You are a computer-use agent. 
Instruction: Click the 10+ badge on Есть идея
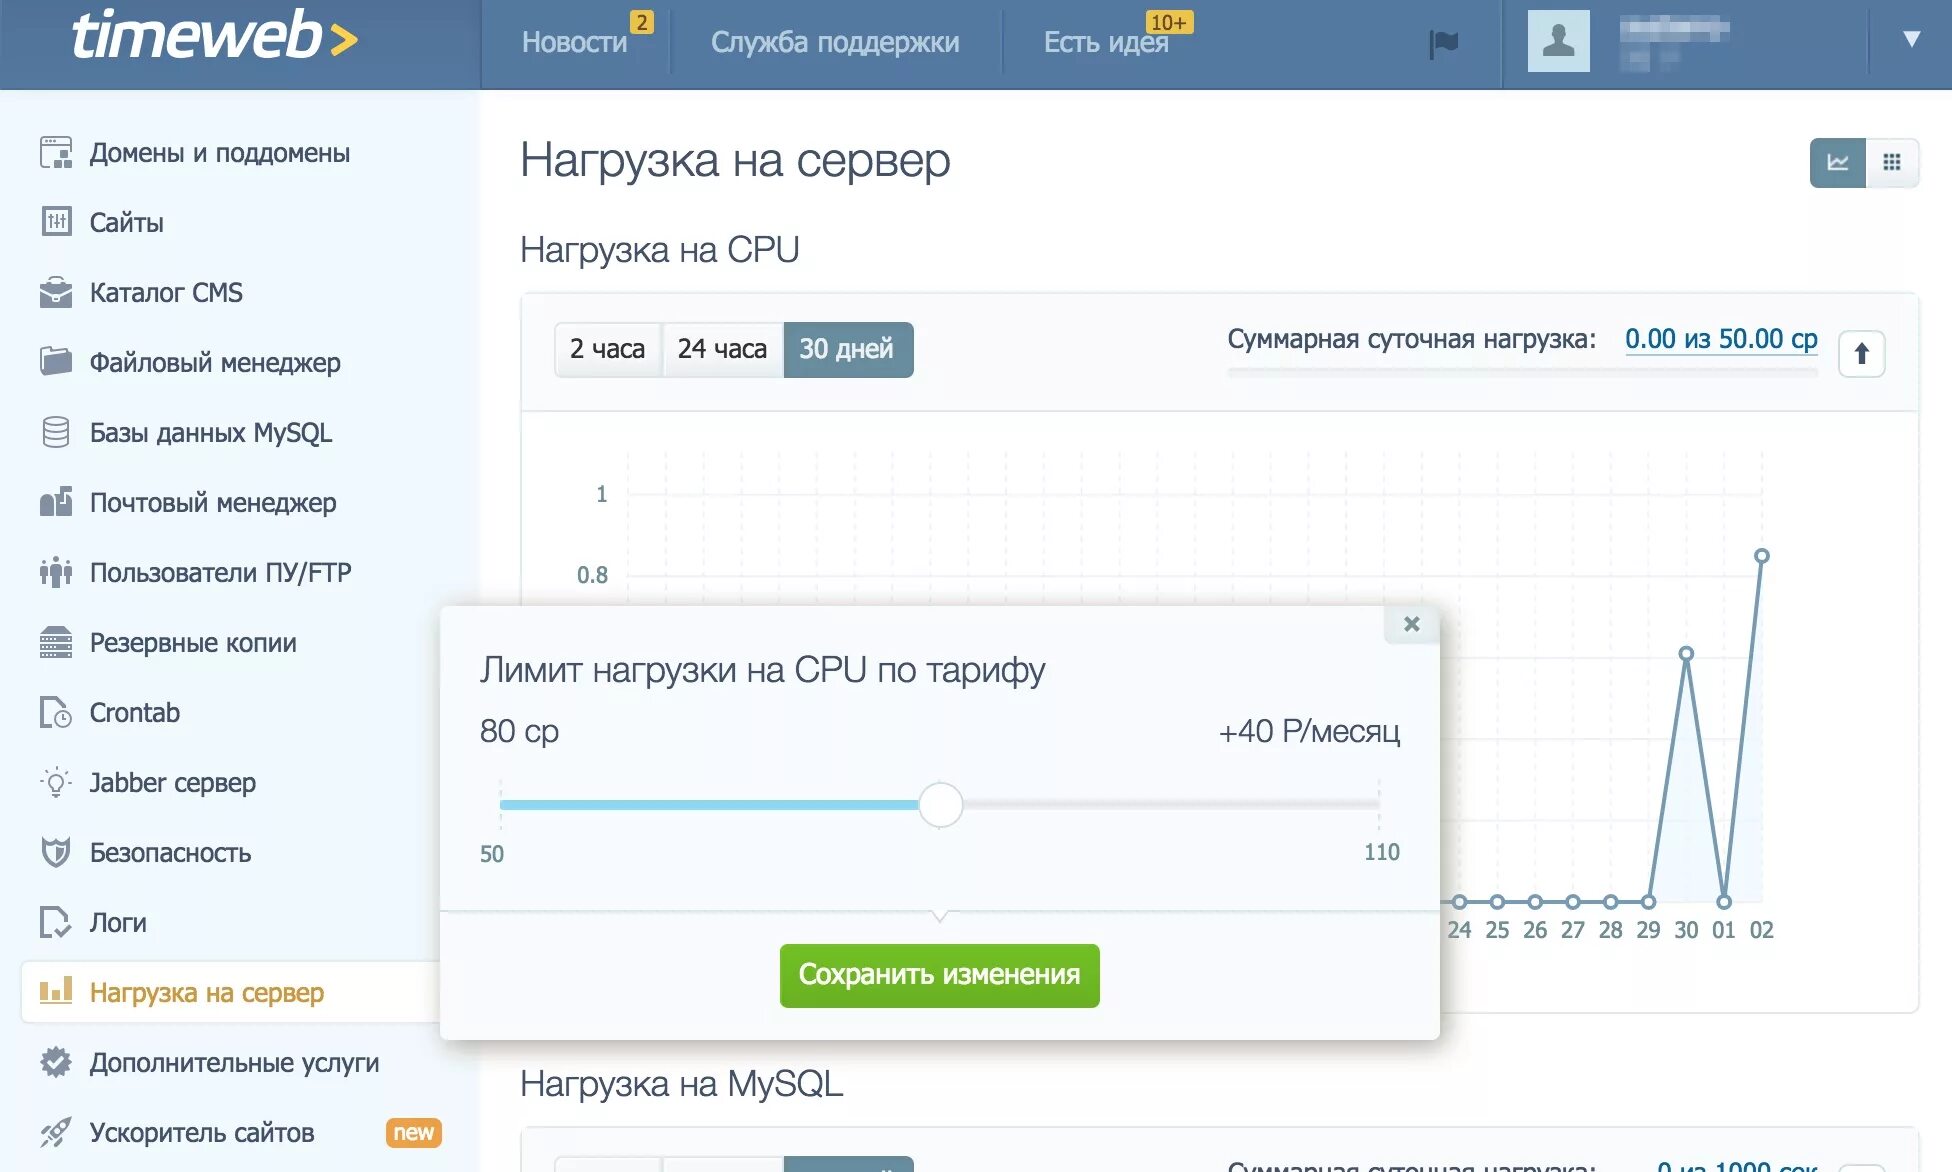[1168, 22]
